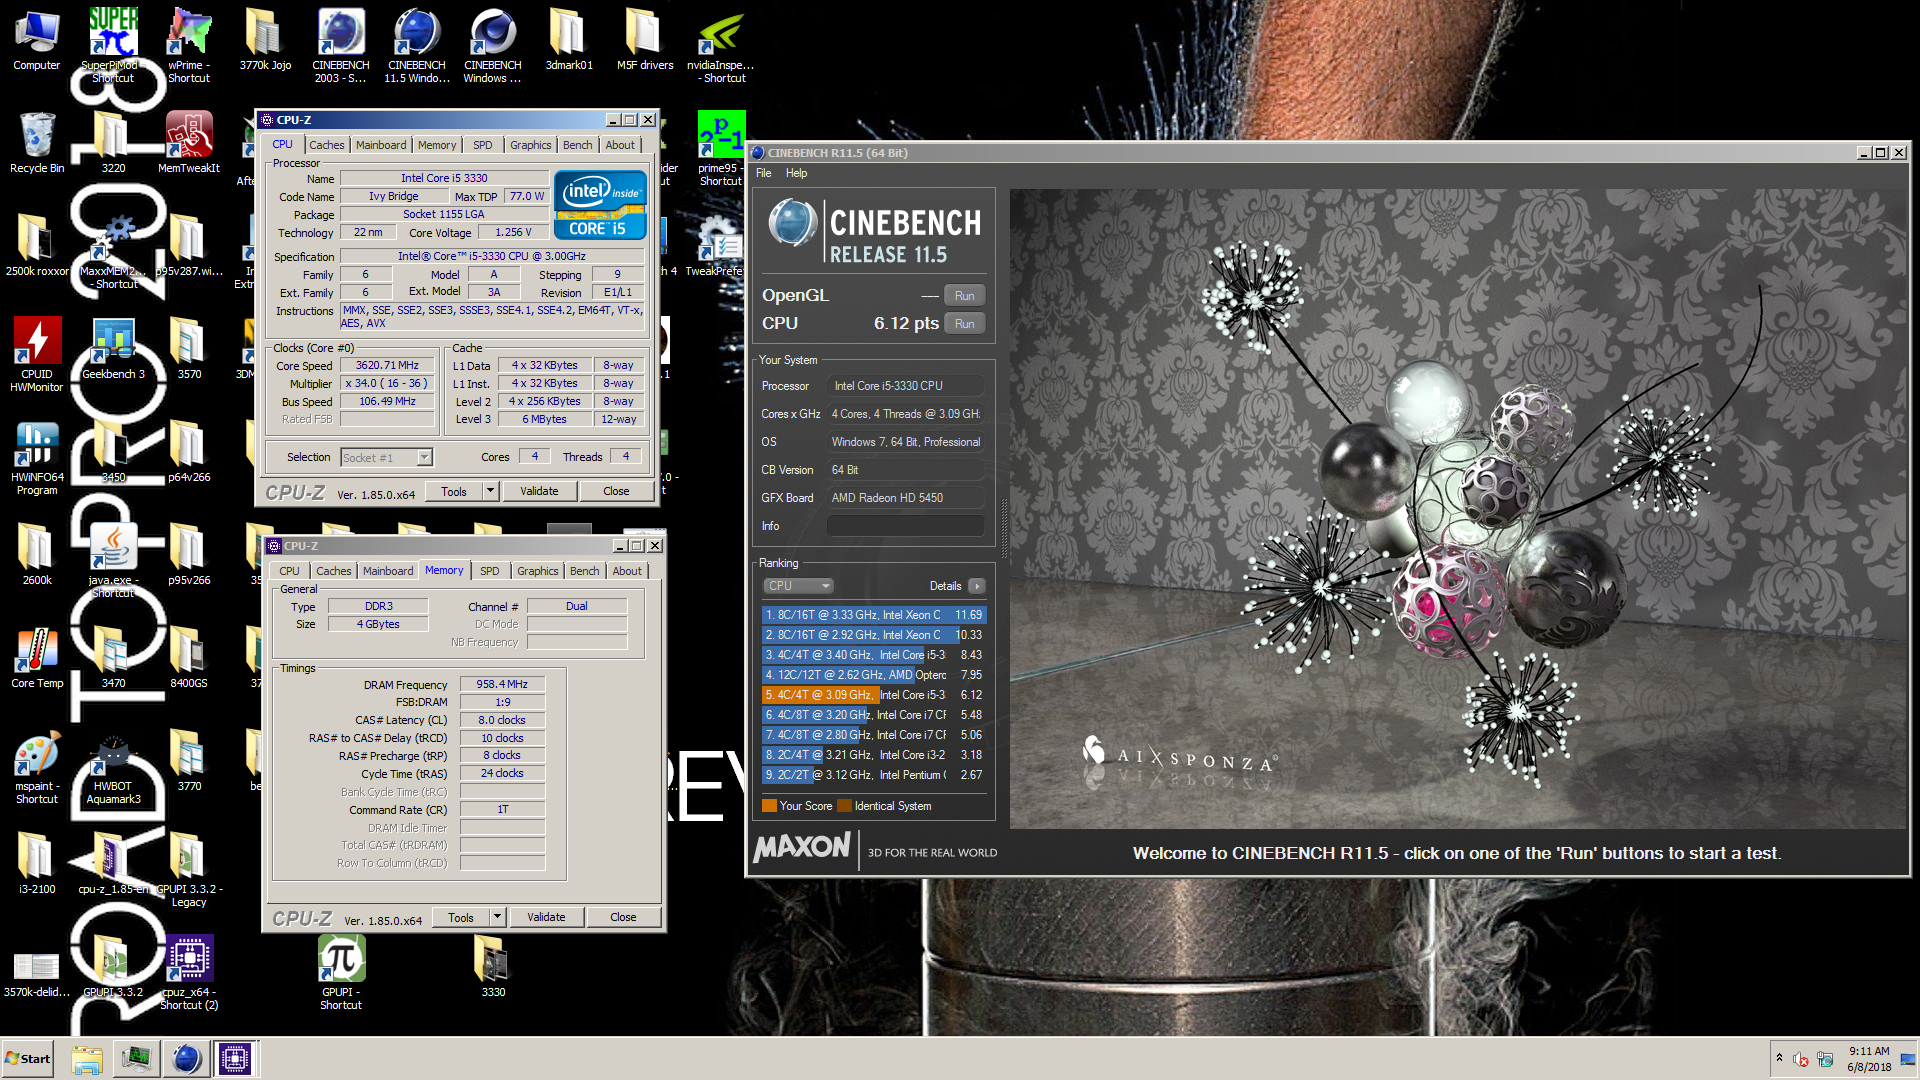The image size is (1920, 1080).
Task: Select highlighted 4C/4T @ 3.09 GHz ranking row
Action: click(873, 695)
